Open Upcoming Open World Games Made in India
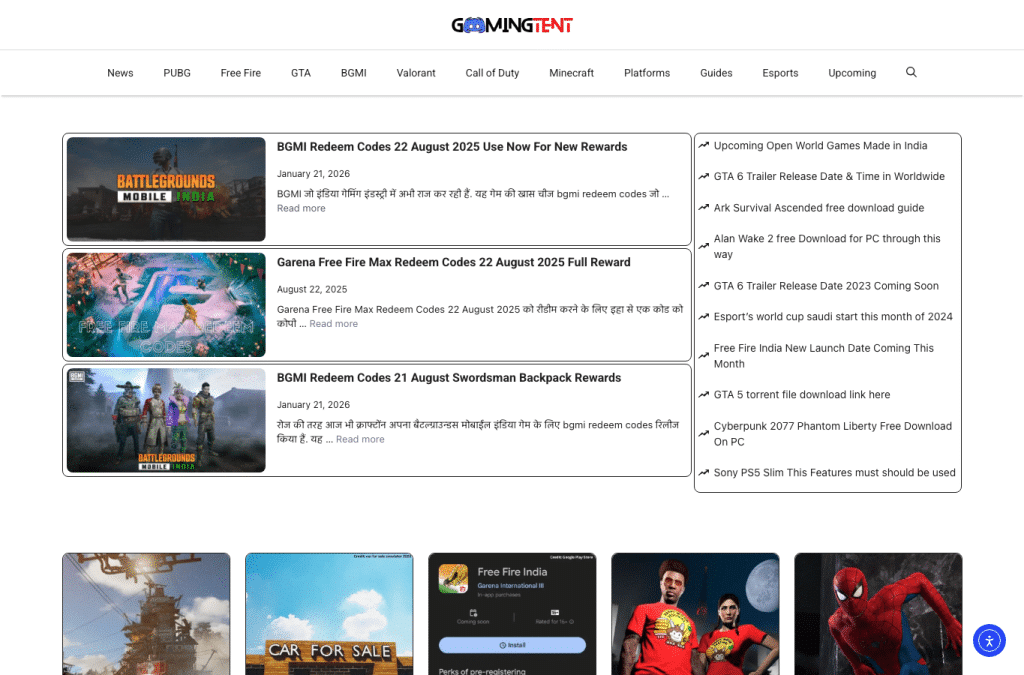The image size is (1024, 675). click(820, 146)
